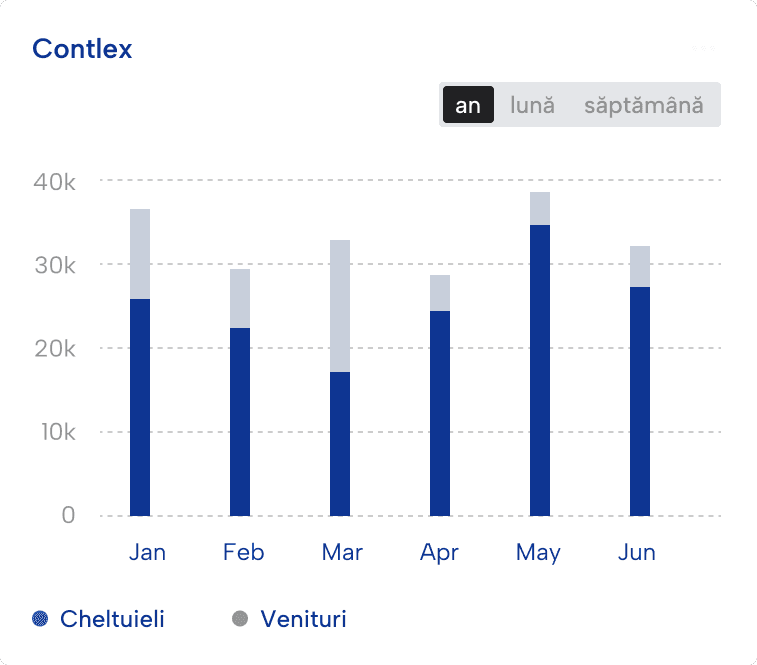Click the gray segment of February bar
This screenshot has height=665, width=757.
pyautogui.click(x=240, y=298)
